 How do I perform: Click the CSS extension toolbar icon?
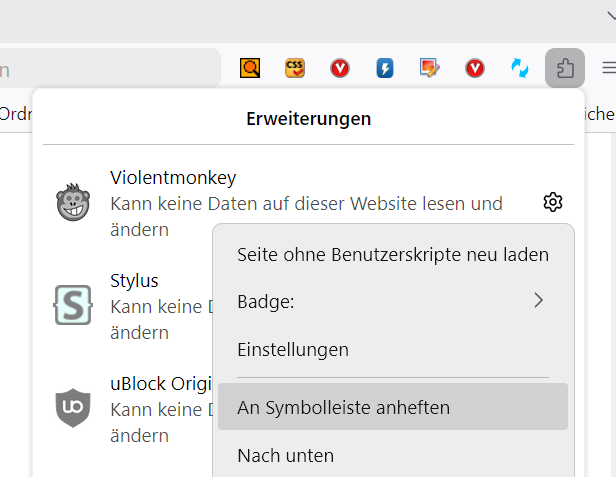(295, 68)
